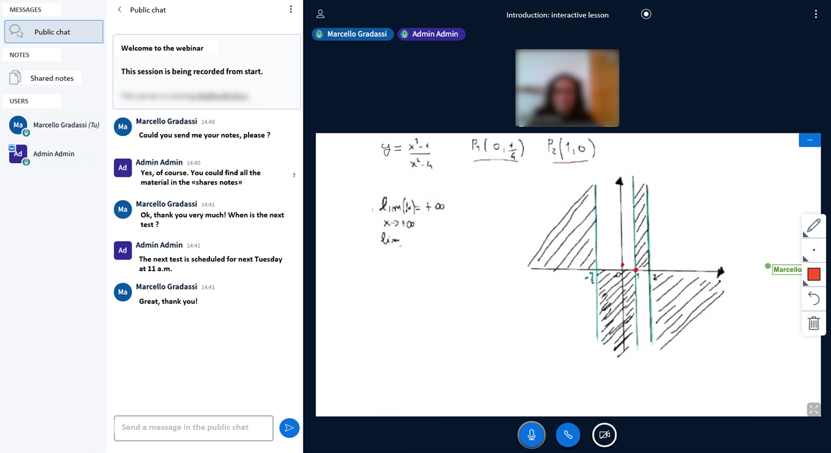
Task: Open the Public chat conversation
Action: tap(54, 32)
